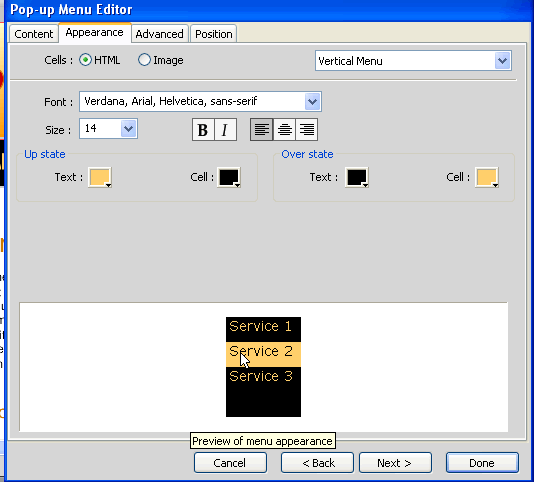Open the font Size dropdown
The width and height of the screenshot is (534, 482).
pos(108,128)
